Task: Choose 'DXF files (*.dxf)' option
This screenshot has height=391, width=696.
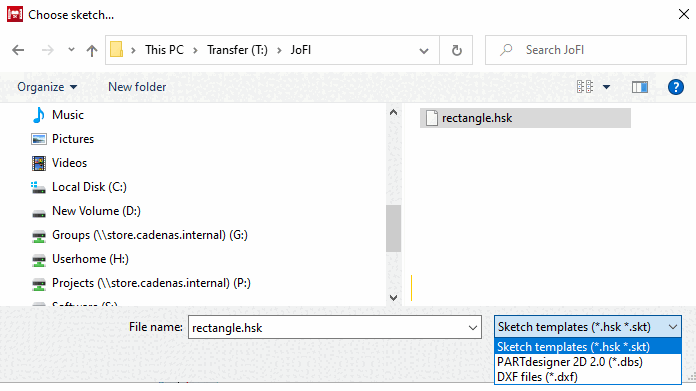Action: click(588, 377)
